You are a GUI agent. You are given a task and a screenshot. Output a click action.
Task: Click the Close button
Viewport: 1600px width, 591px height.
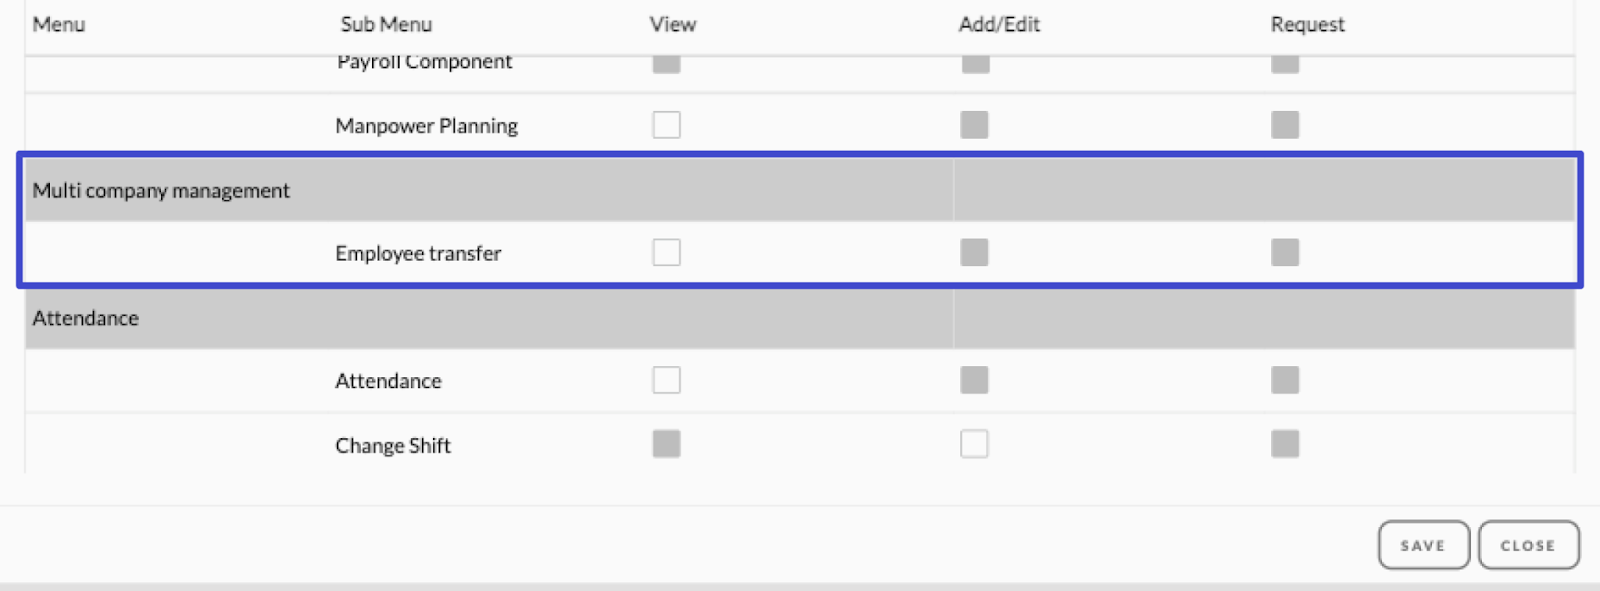(x=1528, y=545)
